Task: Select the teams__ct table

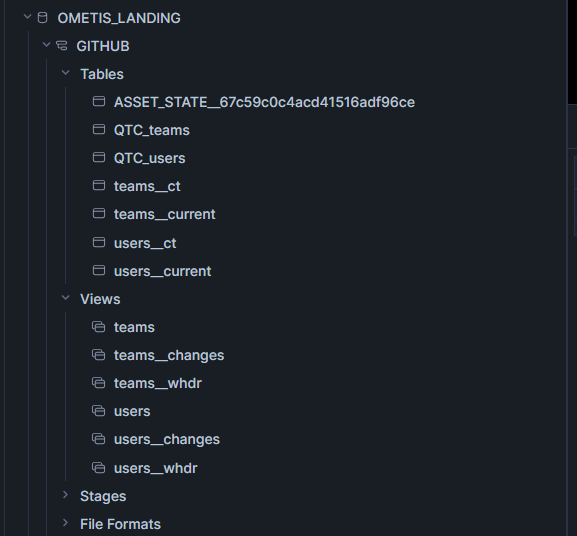Action: [x=147, y=187]
